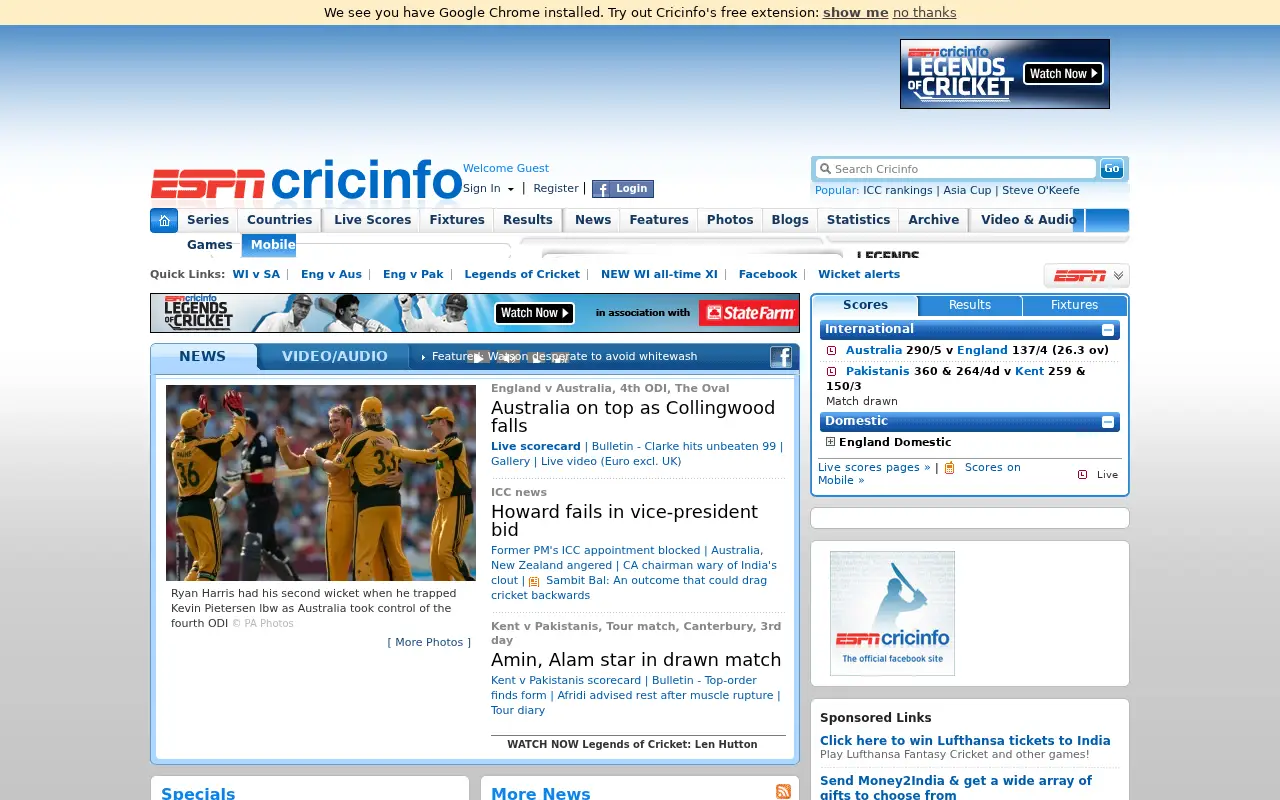Click Lufthansa tickets to India sponsored link
The image size is (1280, 800).
(x=965, y=741)
